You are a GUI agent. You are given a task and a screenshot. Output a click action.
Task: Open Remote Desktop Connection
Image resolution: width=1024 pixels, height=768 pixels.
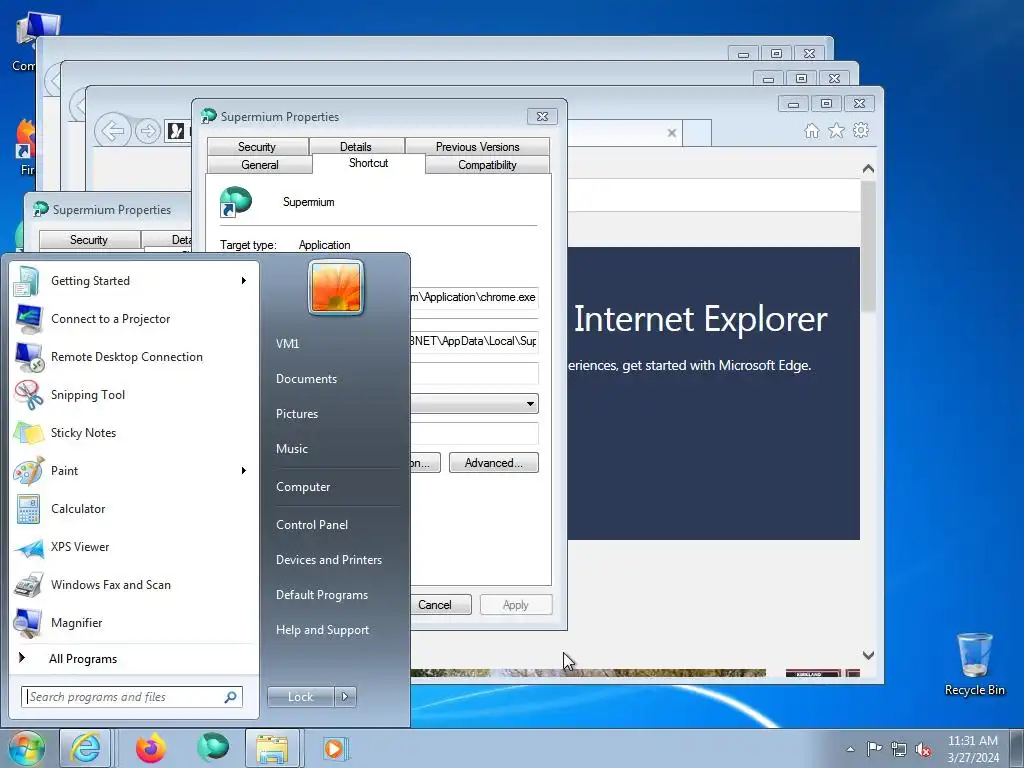pos(134,357)
